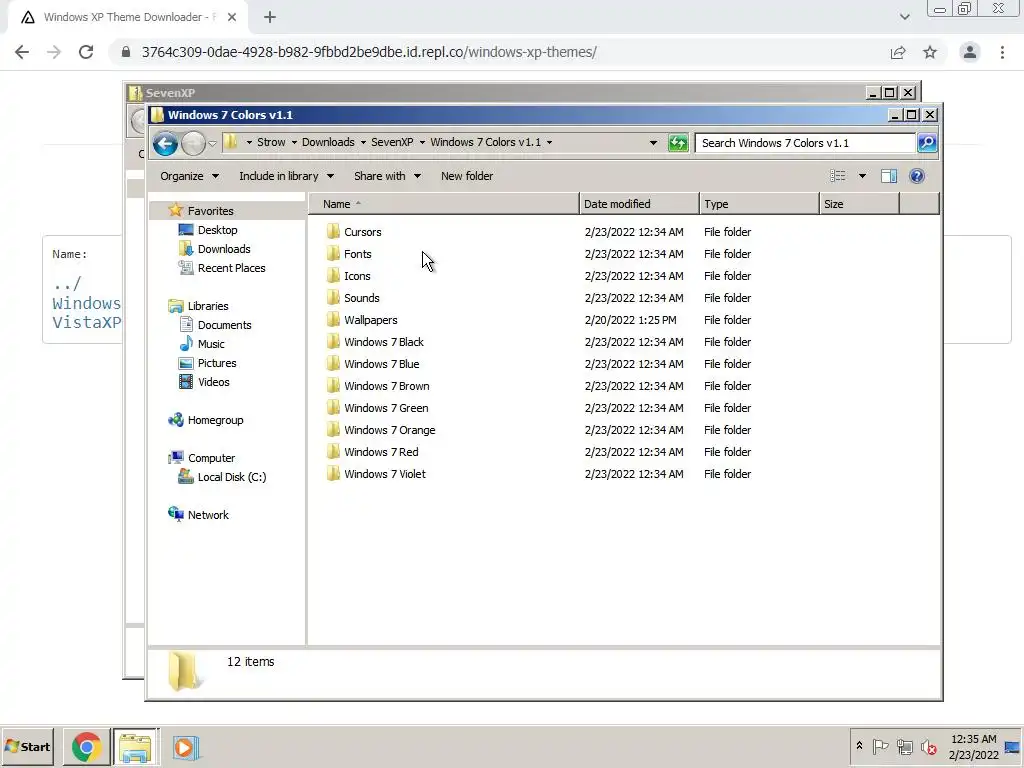Select Favorites in navigation pane
The width and height of the screenshot is (1024, 768).
click(x=210, y=211)
